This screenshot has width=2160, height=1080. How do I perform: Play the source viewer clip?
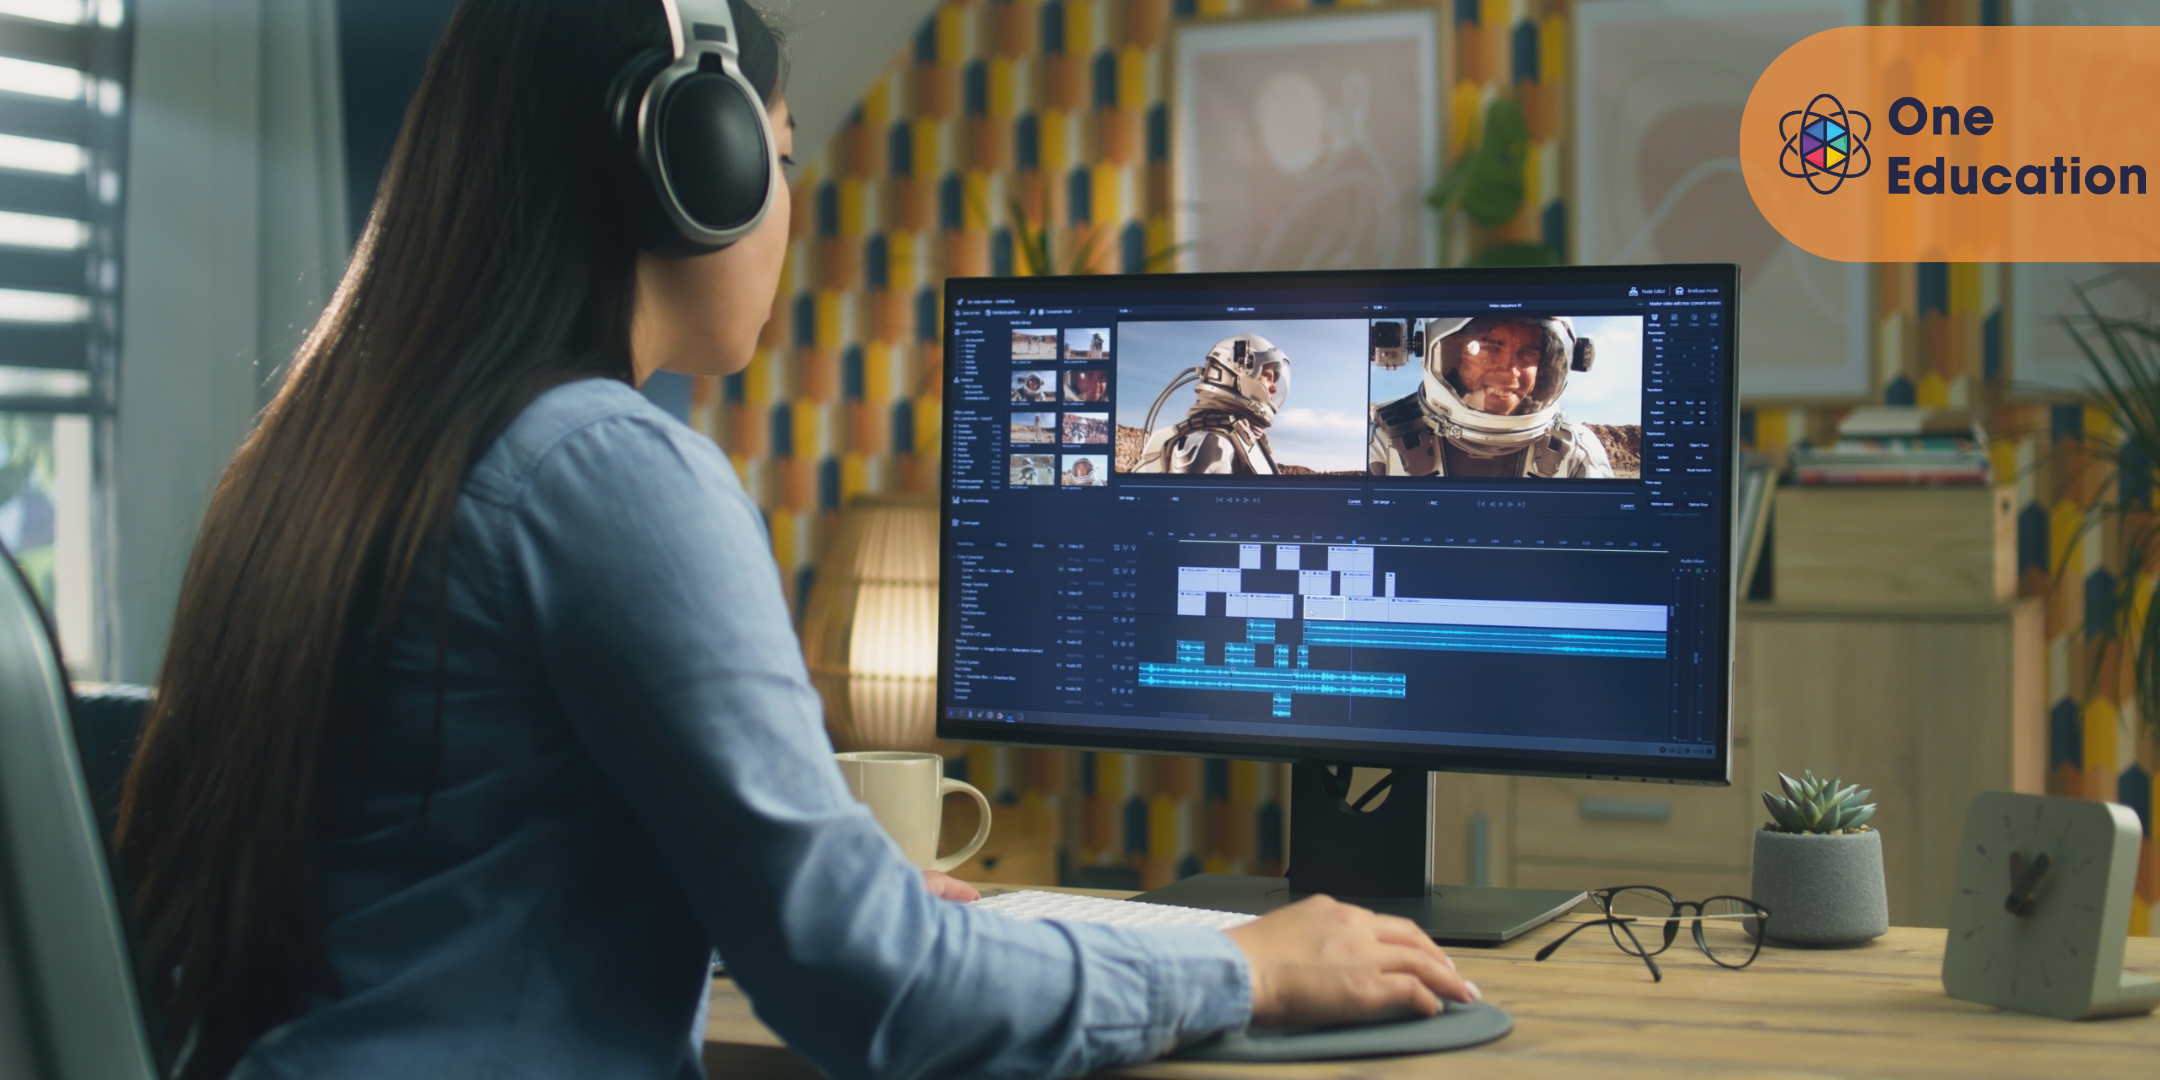pyautogui.click(x=1238, y=500)
